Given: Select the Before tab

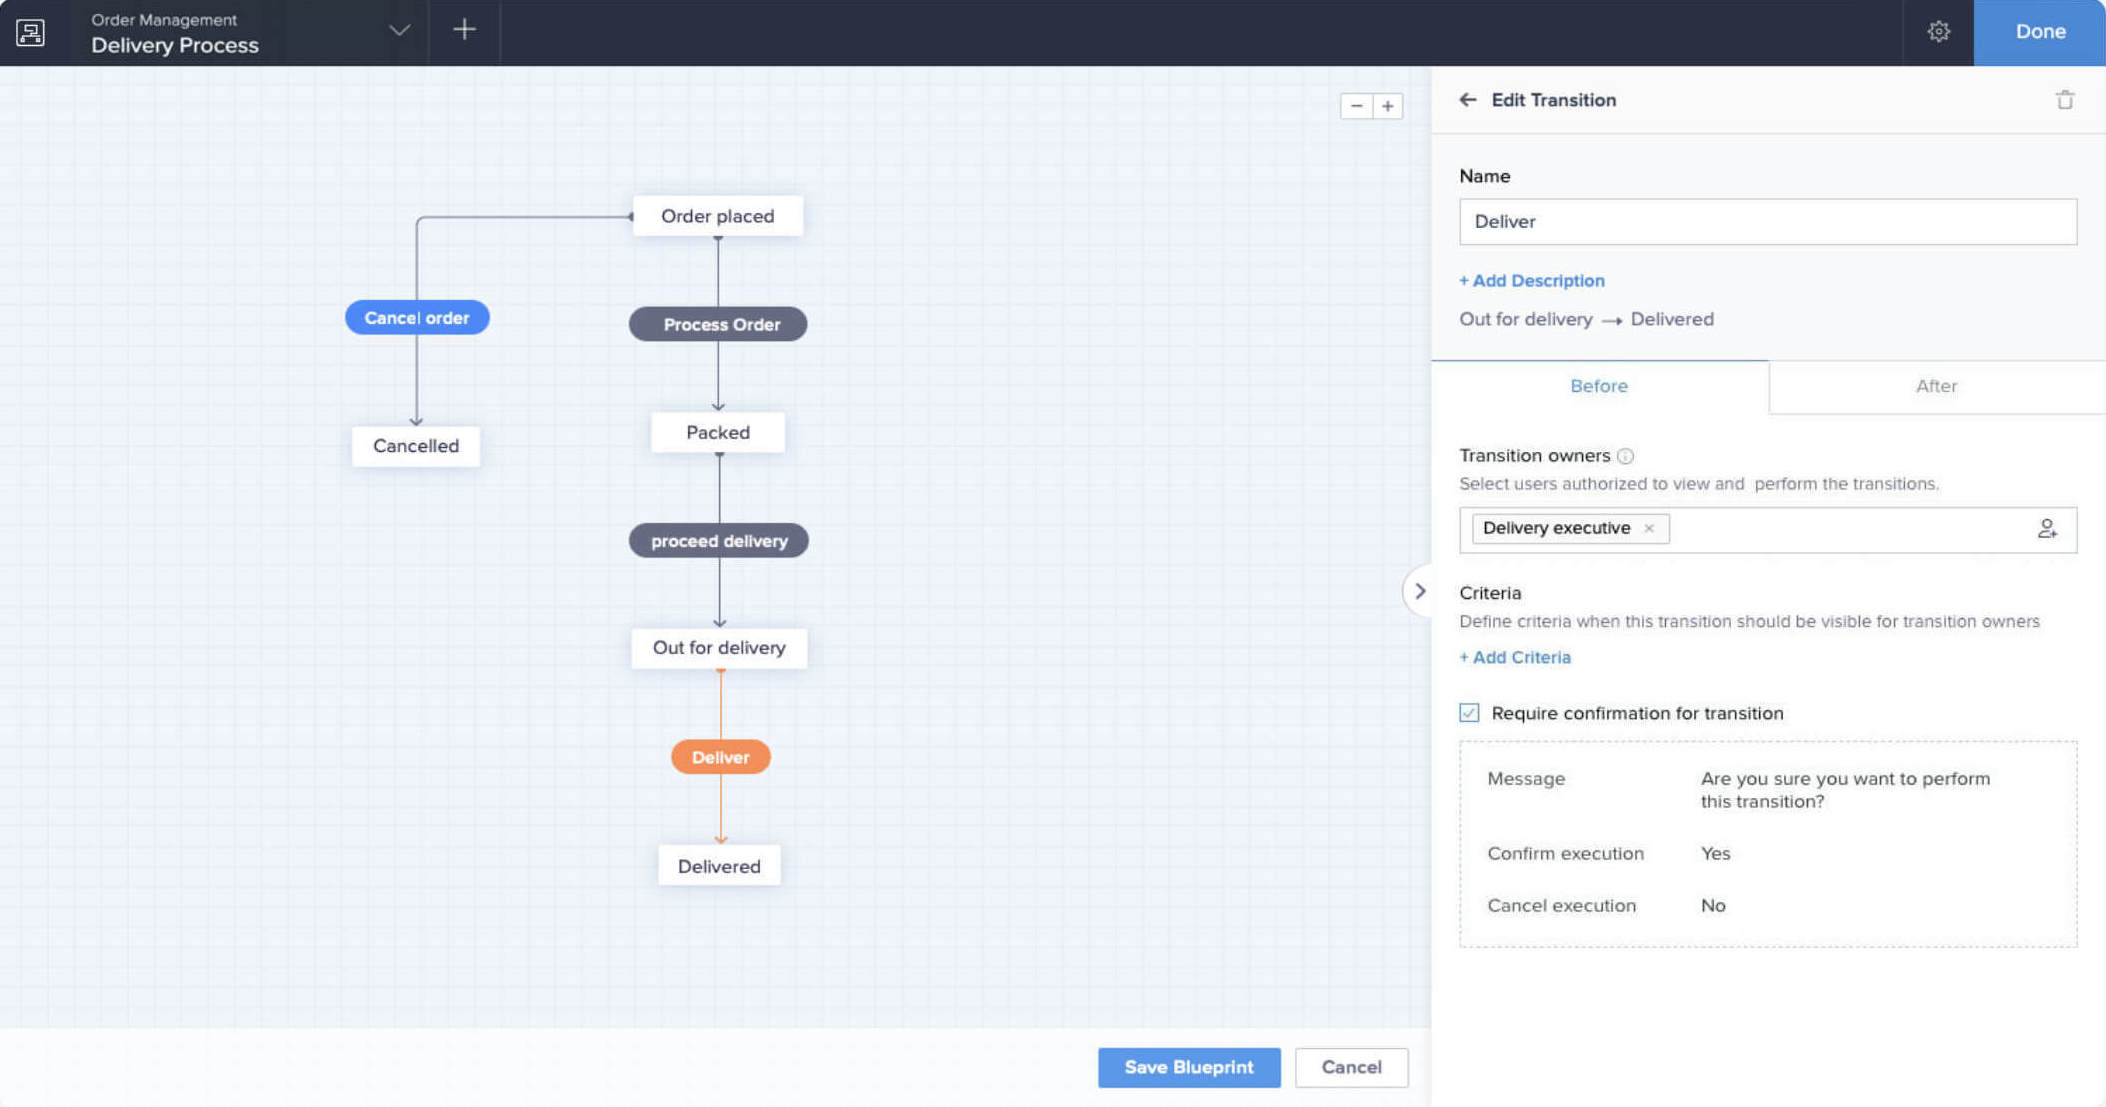Looking at the screenshot, I should coord(1598,386).
